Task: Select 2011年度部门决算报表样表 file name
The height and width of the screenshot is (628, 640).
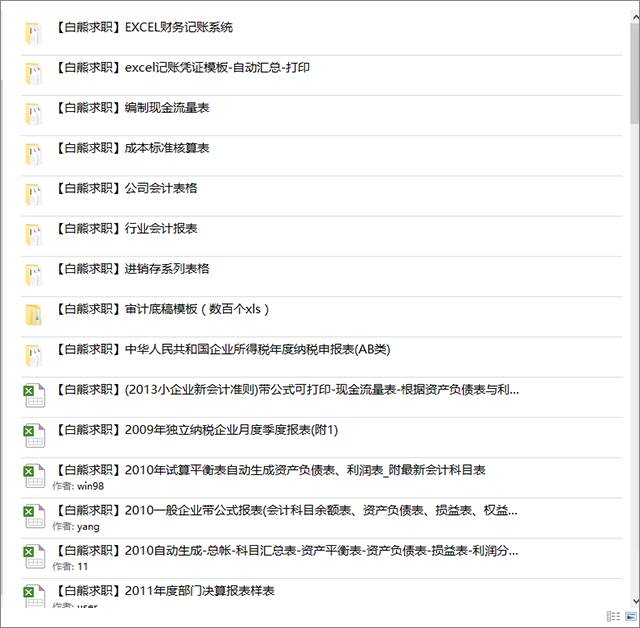Action: tap(164, 591)
